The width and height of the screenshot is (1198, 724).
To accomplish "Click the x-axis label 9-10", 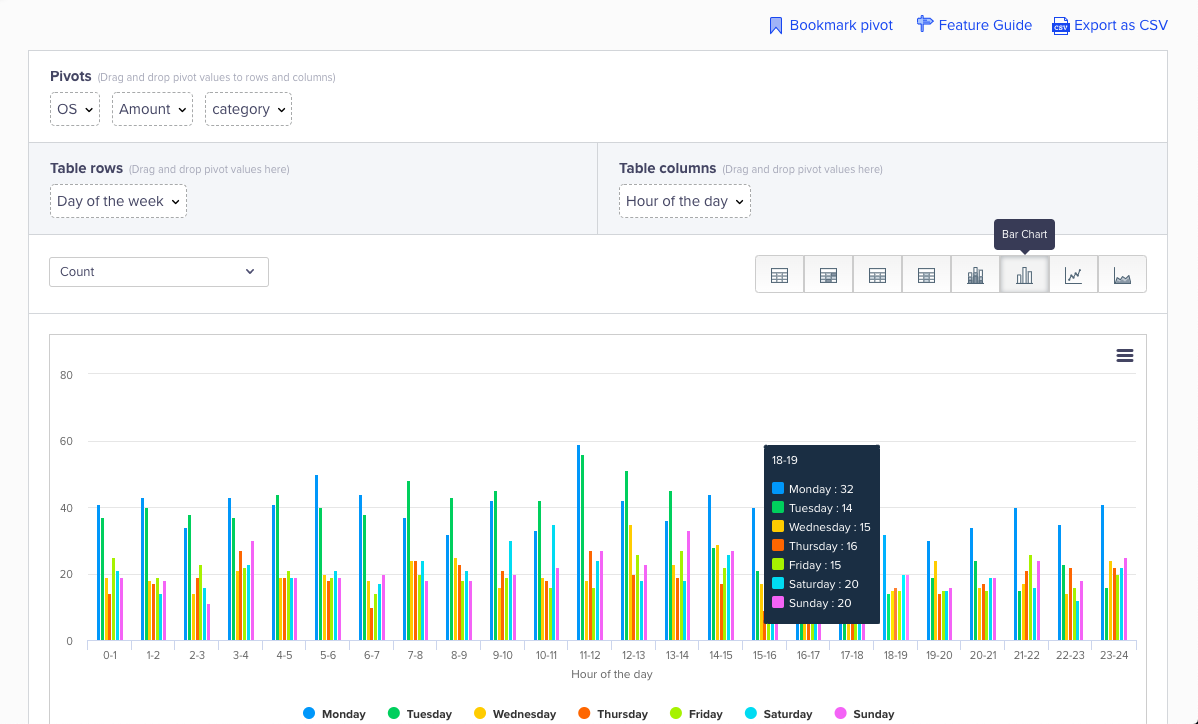I will (503, 655).
